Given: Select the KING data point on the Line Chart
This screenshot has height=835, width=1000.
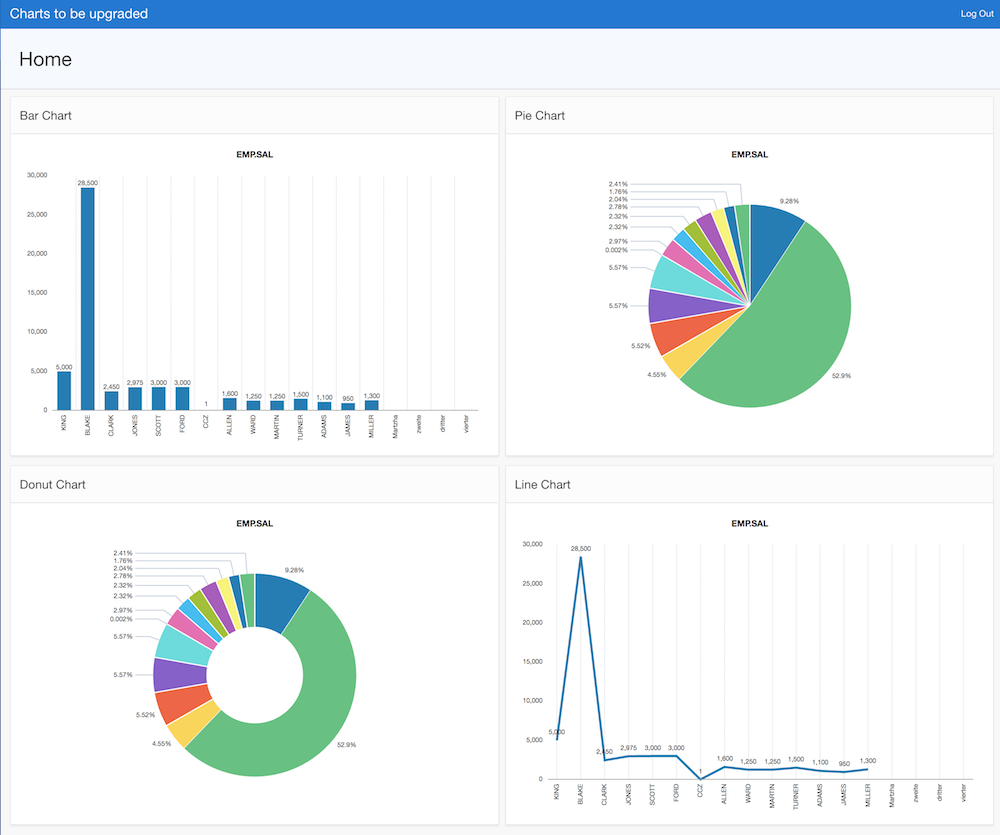Looking at the screenshot, I should pos(556,740).
